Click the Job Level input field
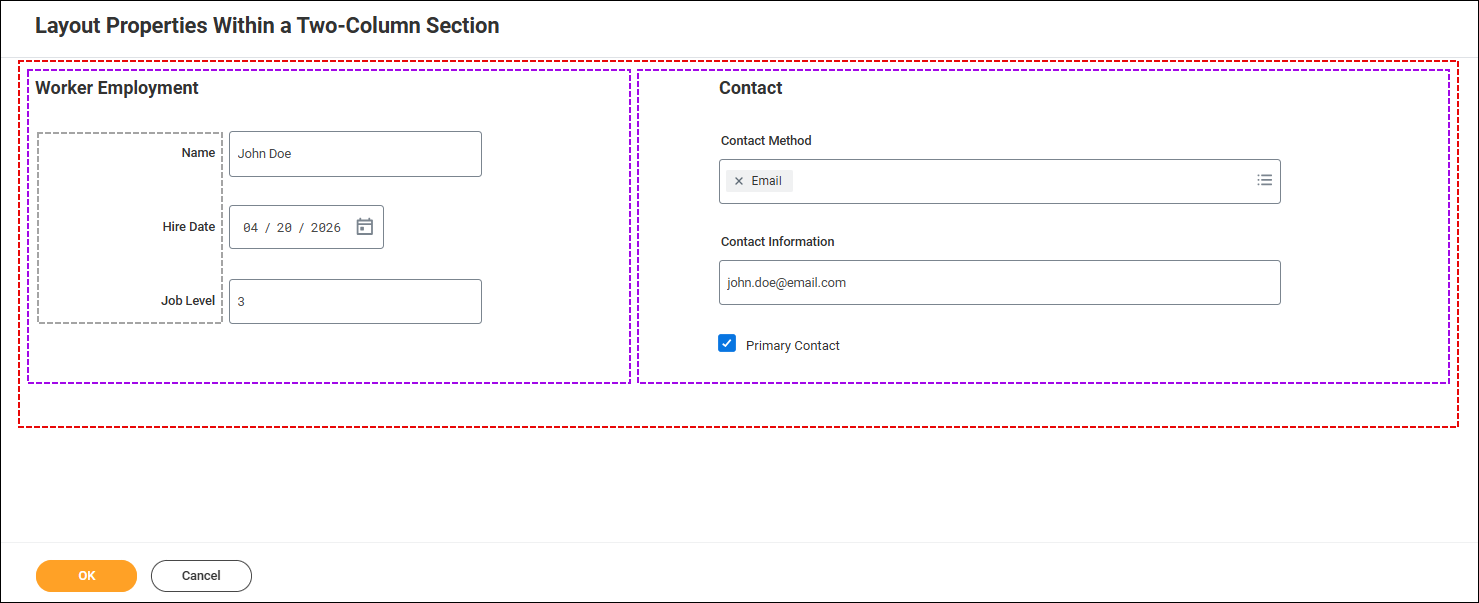The height and width of the screenshot is (603, 1479). (355, 301)
